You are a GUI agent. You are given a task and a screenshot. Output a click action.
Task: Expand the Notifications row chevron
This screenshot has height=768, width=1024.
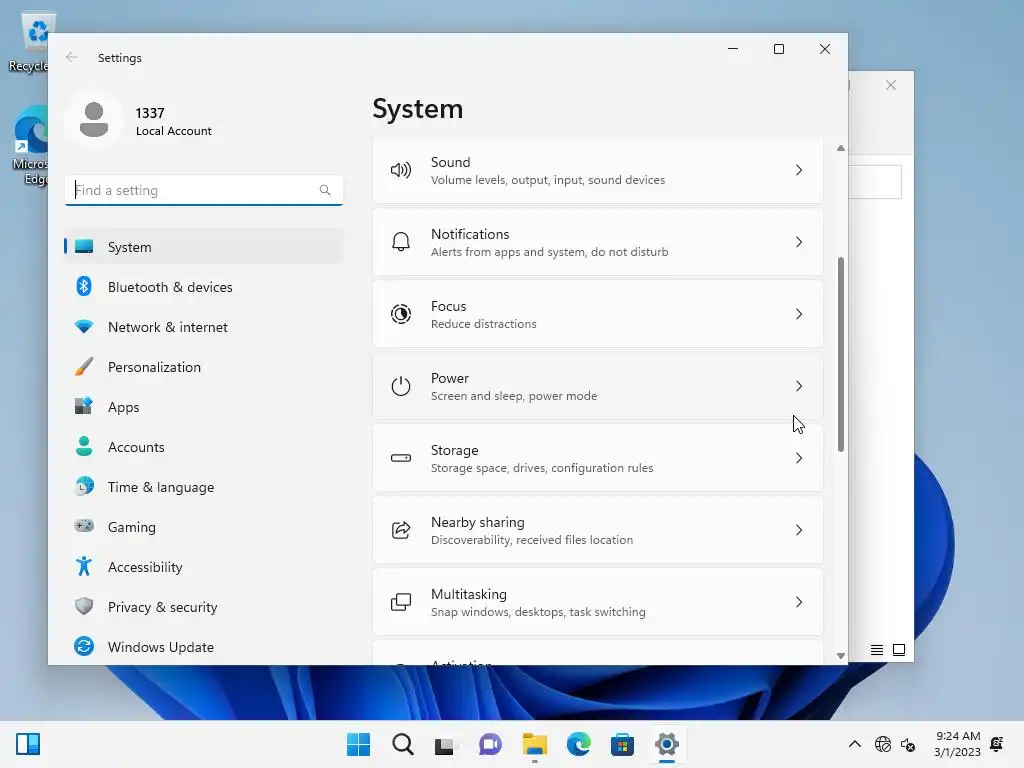tap(799, 242)
